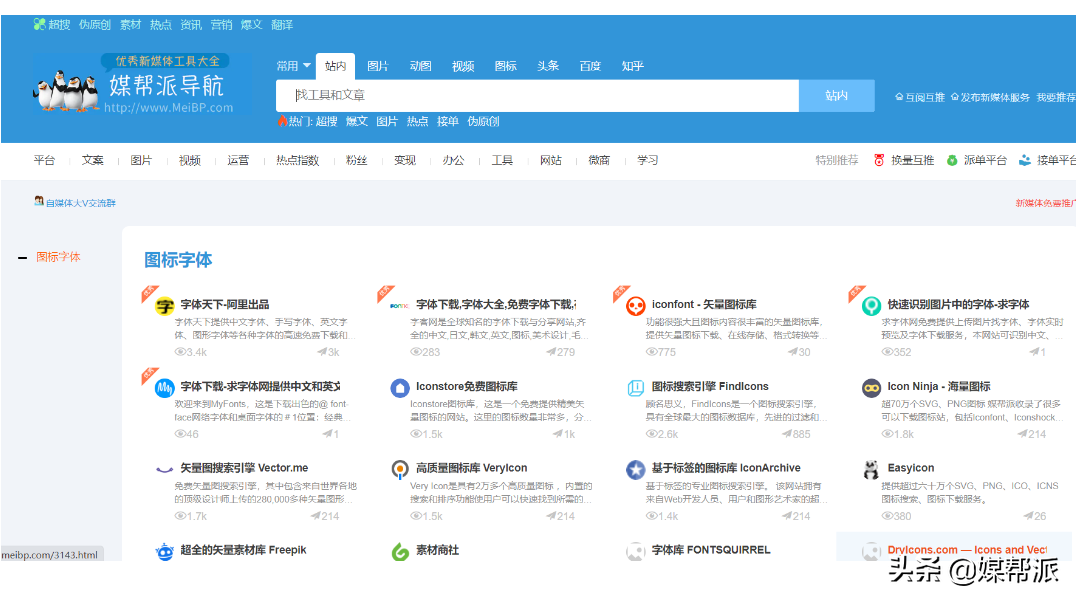The height and width of the screenshot is (601, 1076).
Task: Open the 粉丝 navigation menu item
Action: (356, 160)
